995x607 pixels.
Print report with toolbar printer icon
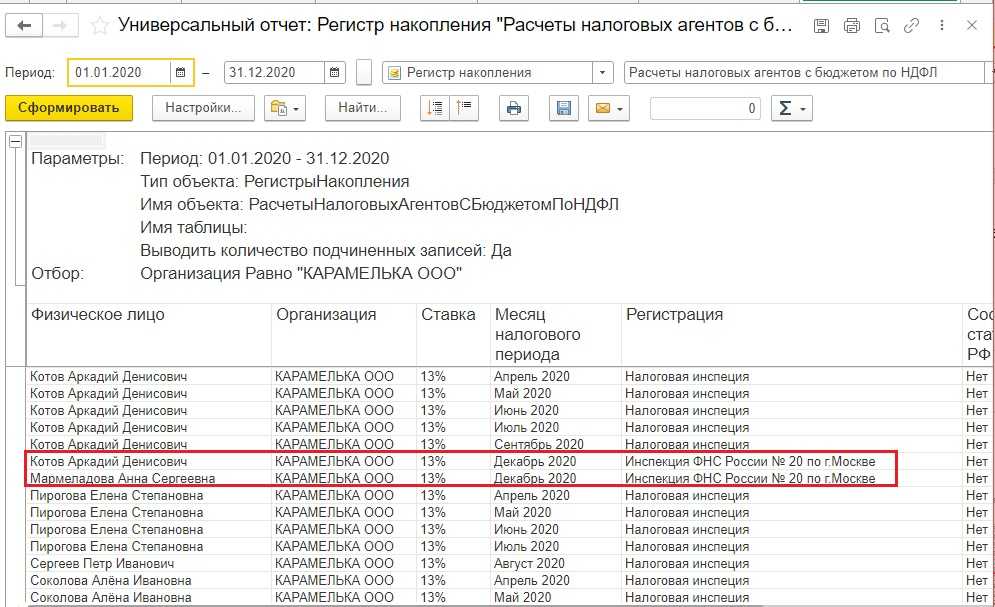pos(514,108)
